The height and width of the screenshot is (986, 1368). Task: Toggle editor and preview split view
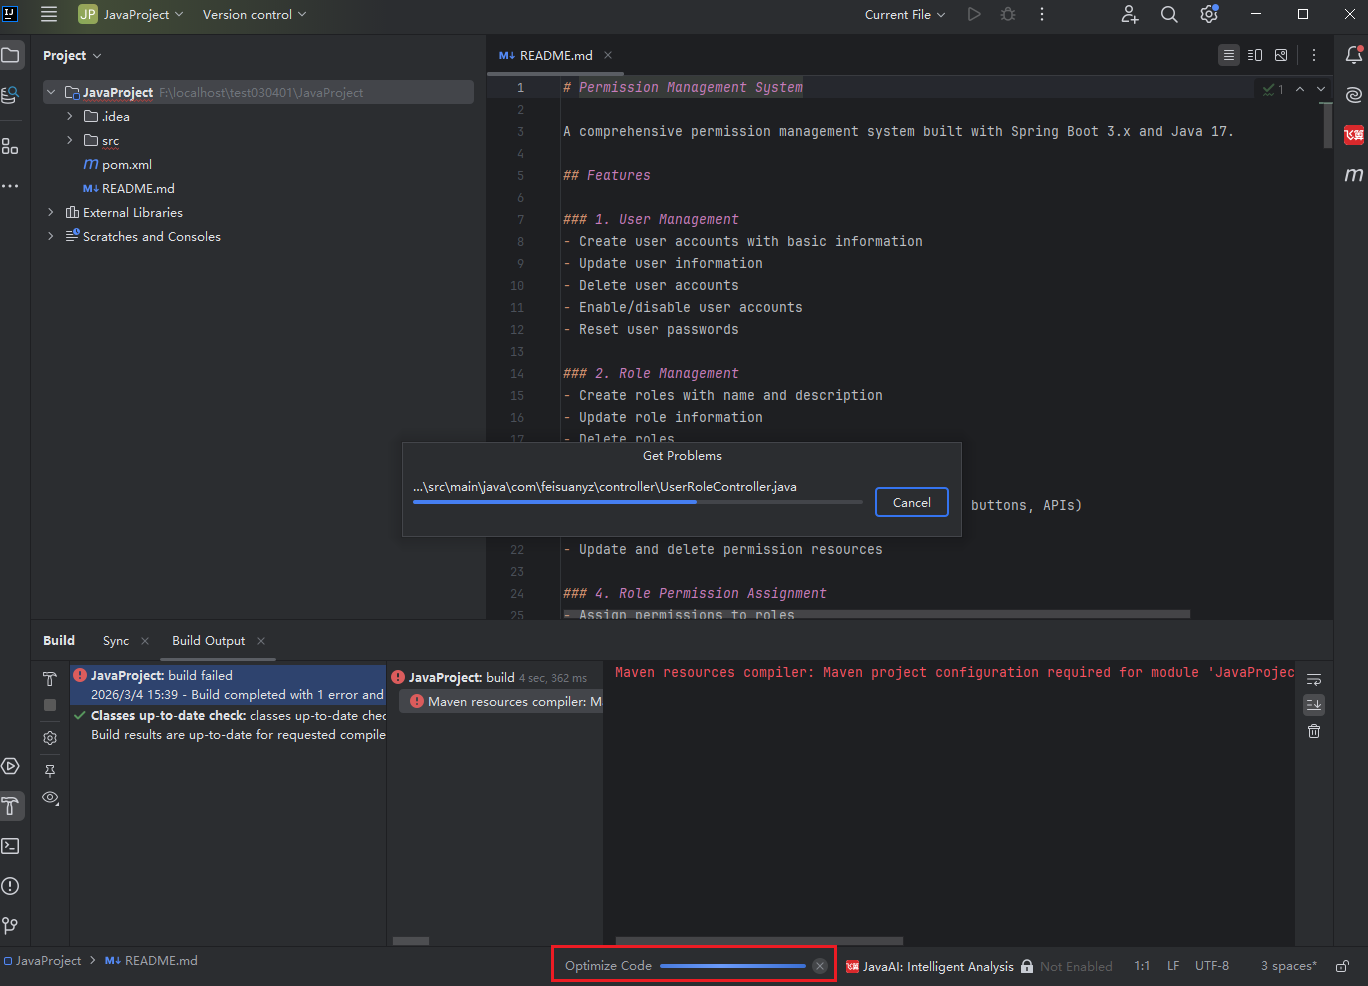point(1255,55)
